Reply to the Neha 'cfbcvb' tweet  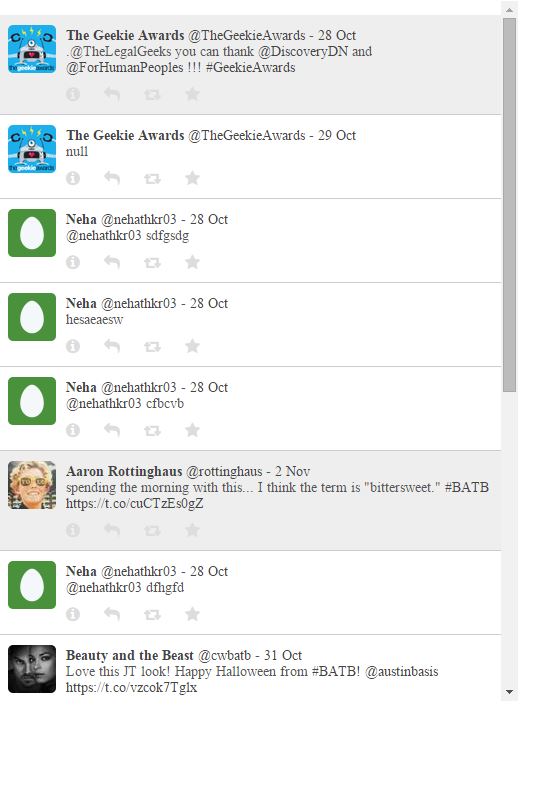[112, 430]
